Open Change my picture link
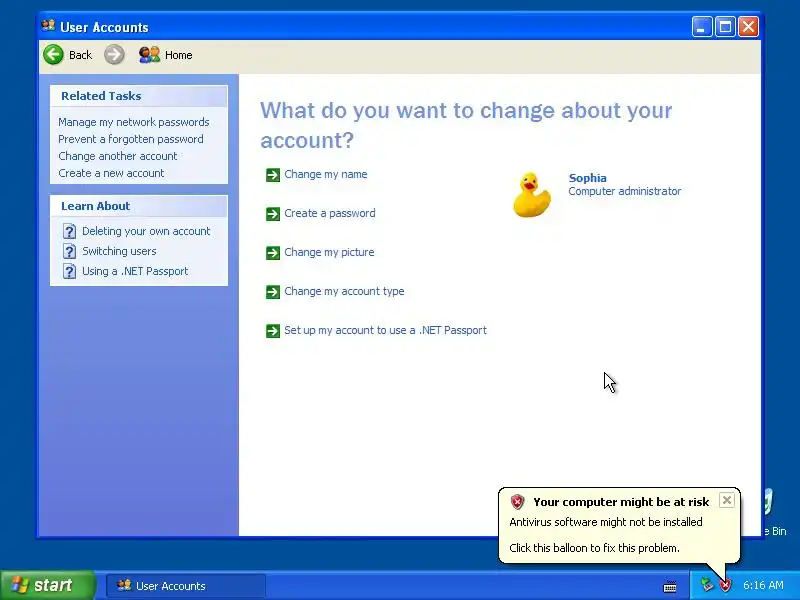 pos(329,252)
